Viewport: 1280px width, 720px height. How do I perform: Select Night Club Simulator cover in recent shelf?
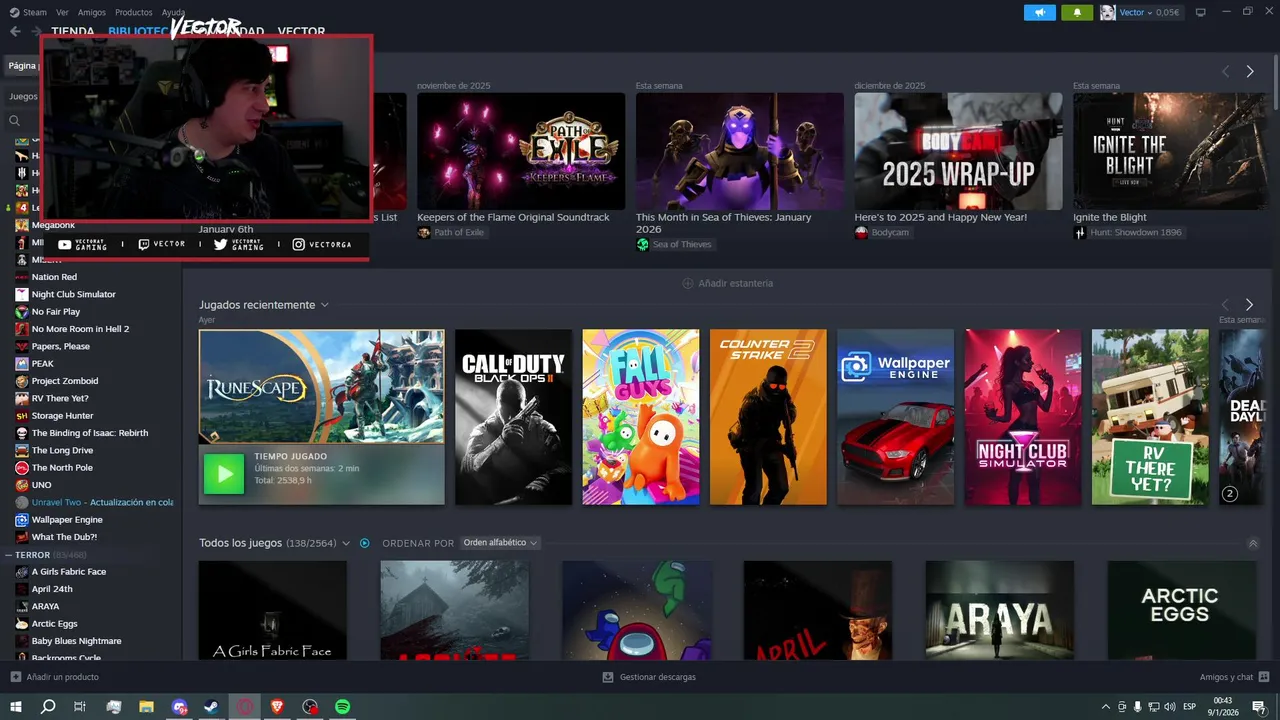point(1023,417)
